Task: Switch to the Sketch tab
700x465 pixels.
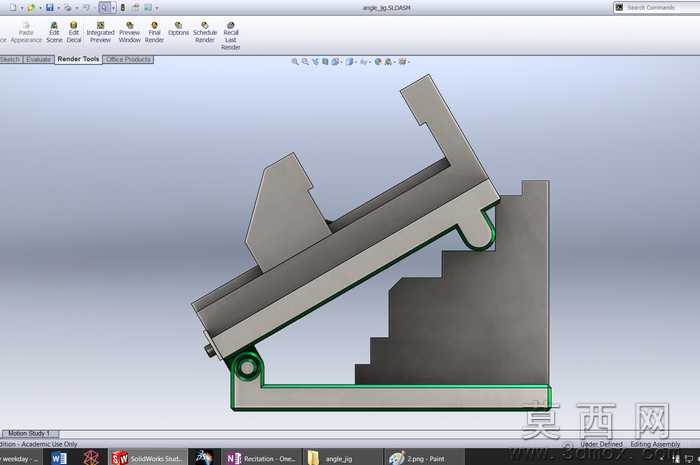Action: (10, 59)
